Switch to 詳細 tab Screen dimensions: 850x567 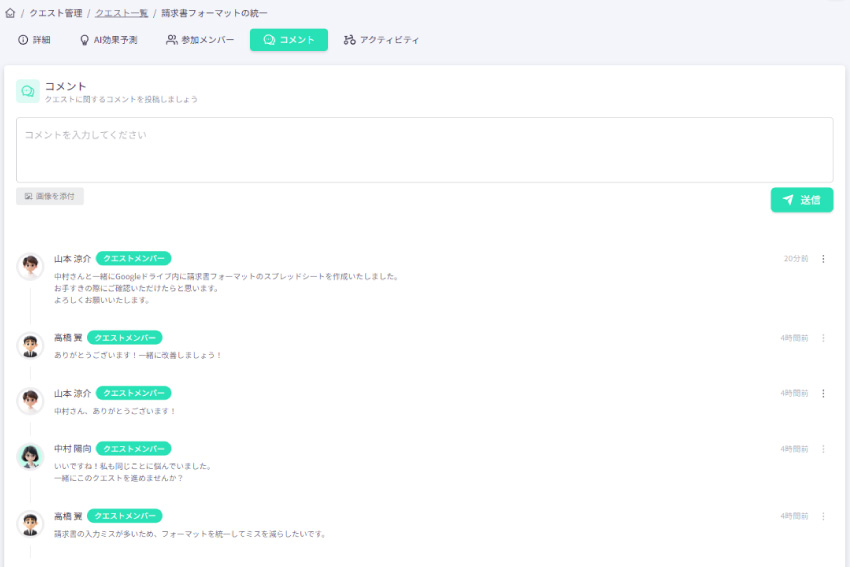tap(34, 40)
